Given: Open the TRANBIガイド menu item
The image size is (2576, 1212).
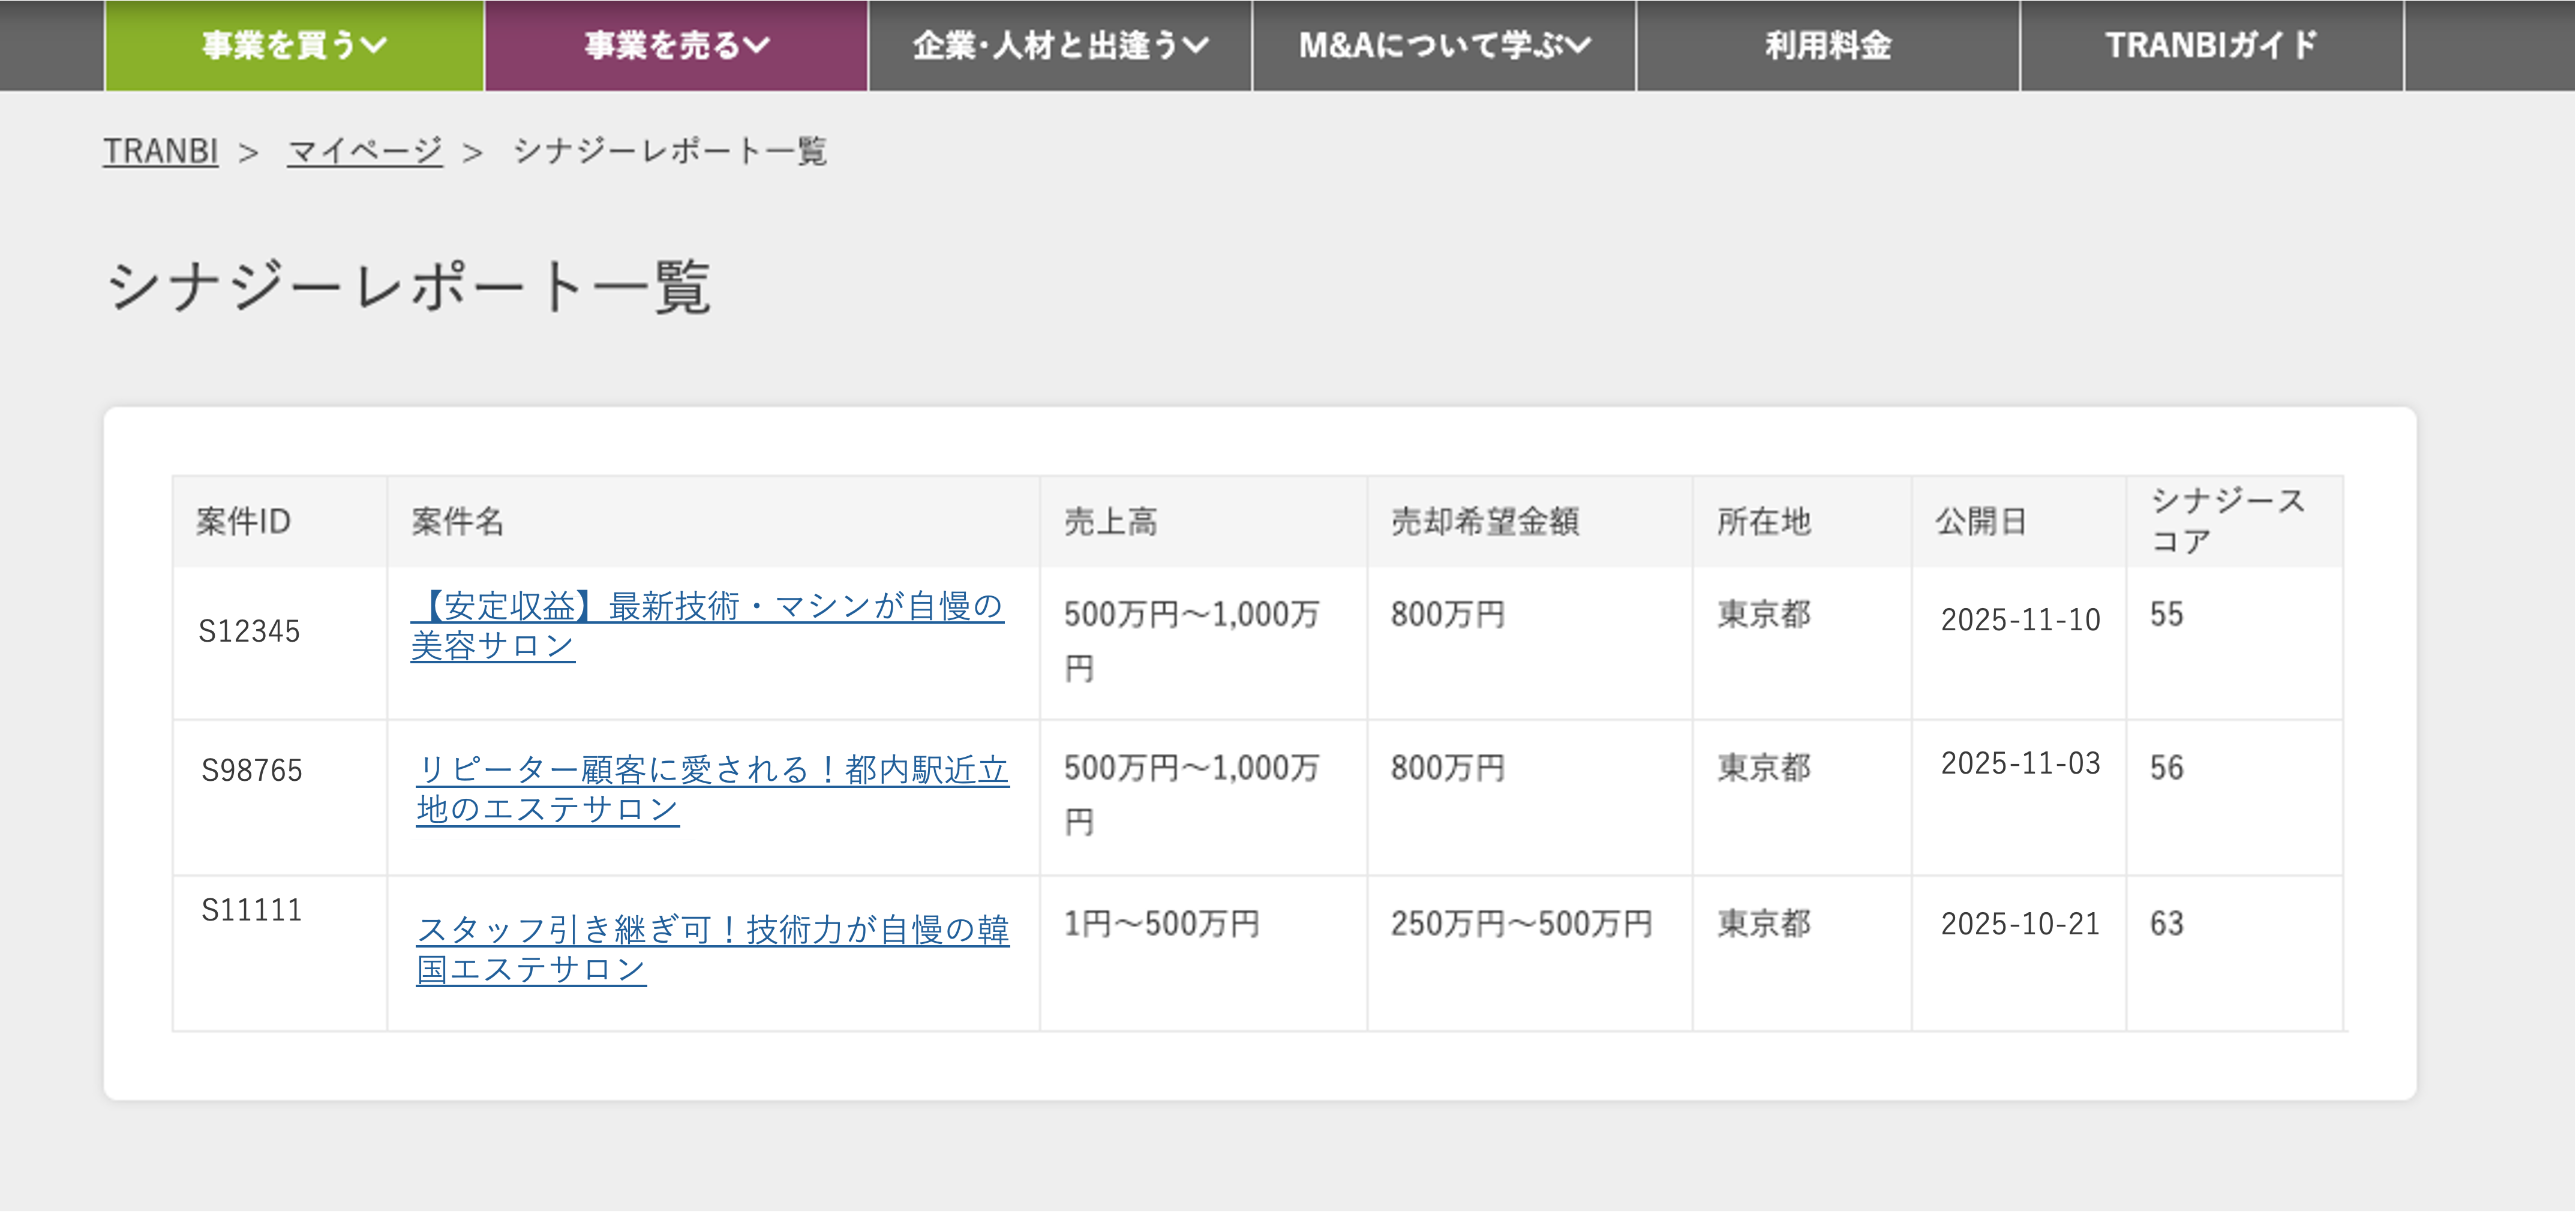Looking at the screenshot, I should click(2211, 45).
